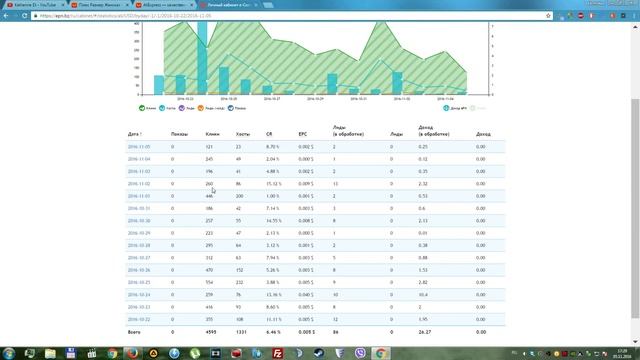This screenshot has width=640, height=360.
Task: Open the AIMP orange triangle taskbar icon
Action: 153,353
